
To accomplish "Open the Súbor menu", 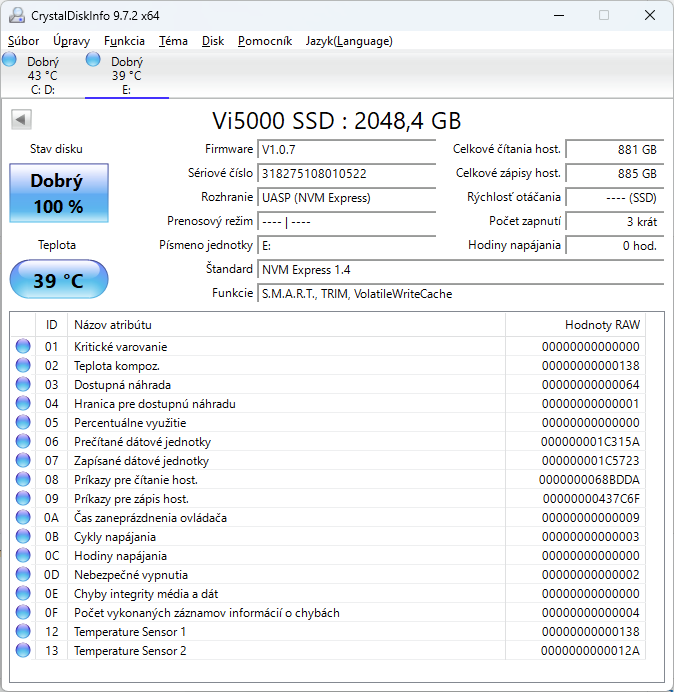I will pyautogui.click(x=23, y=41).
